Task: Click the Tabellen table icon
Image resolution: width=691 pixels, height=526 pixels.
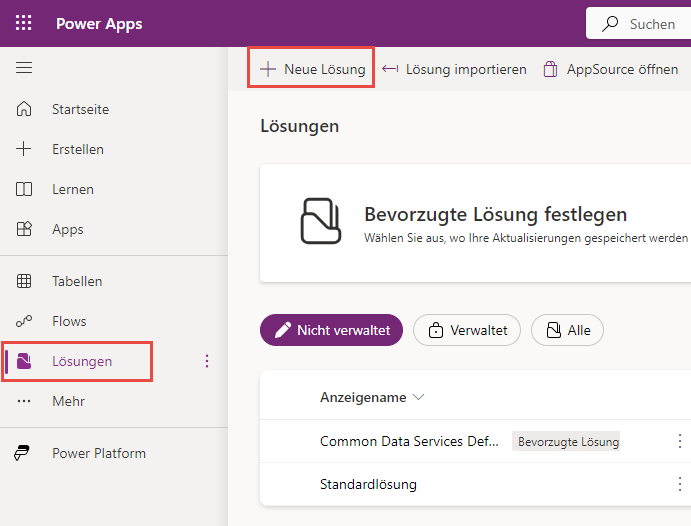Action: click(x=24, y=281)
